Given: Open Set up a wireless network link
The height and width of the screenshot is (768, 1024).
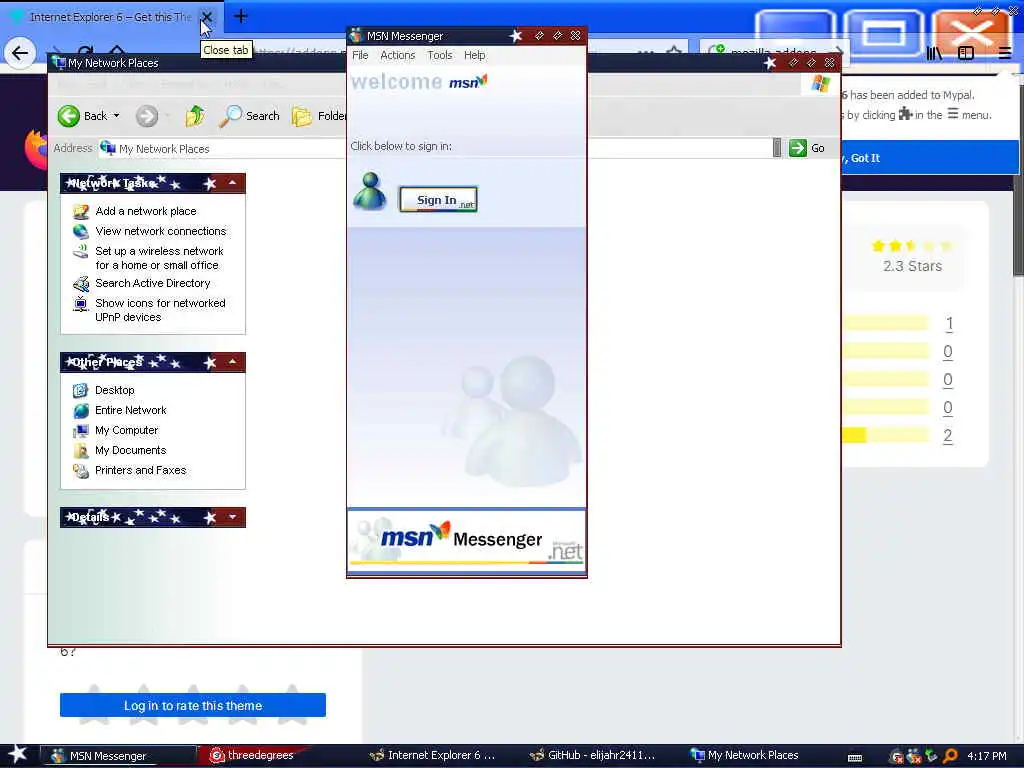Looking at the screenshot, I should click(x=159, y=258).
